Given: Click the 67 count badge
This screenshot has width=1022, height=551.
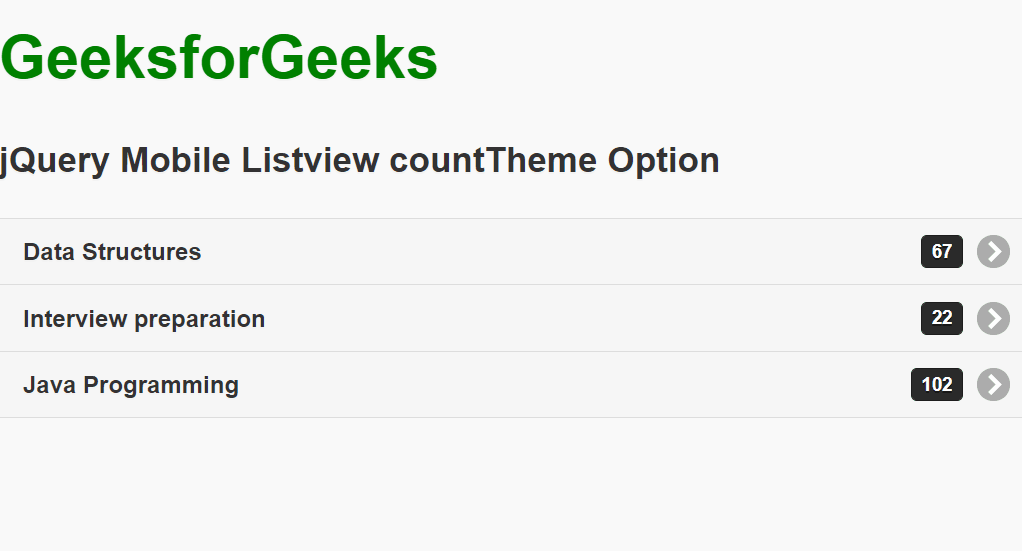Looking at the screenshot, I should point(941,252).
